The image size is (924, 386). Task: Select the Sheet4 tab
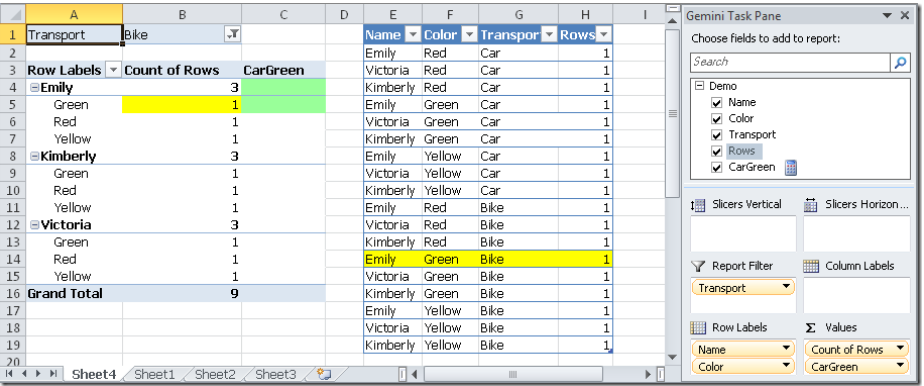(94, 374)
